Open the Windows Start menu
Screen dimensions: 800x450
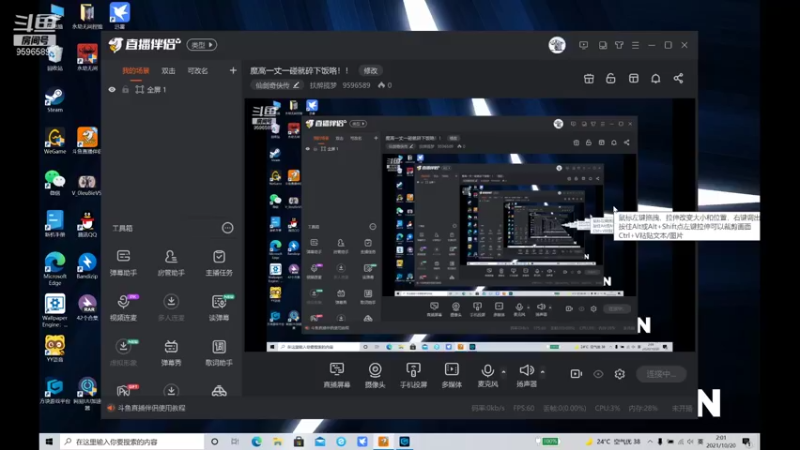[49, 442]
